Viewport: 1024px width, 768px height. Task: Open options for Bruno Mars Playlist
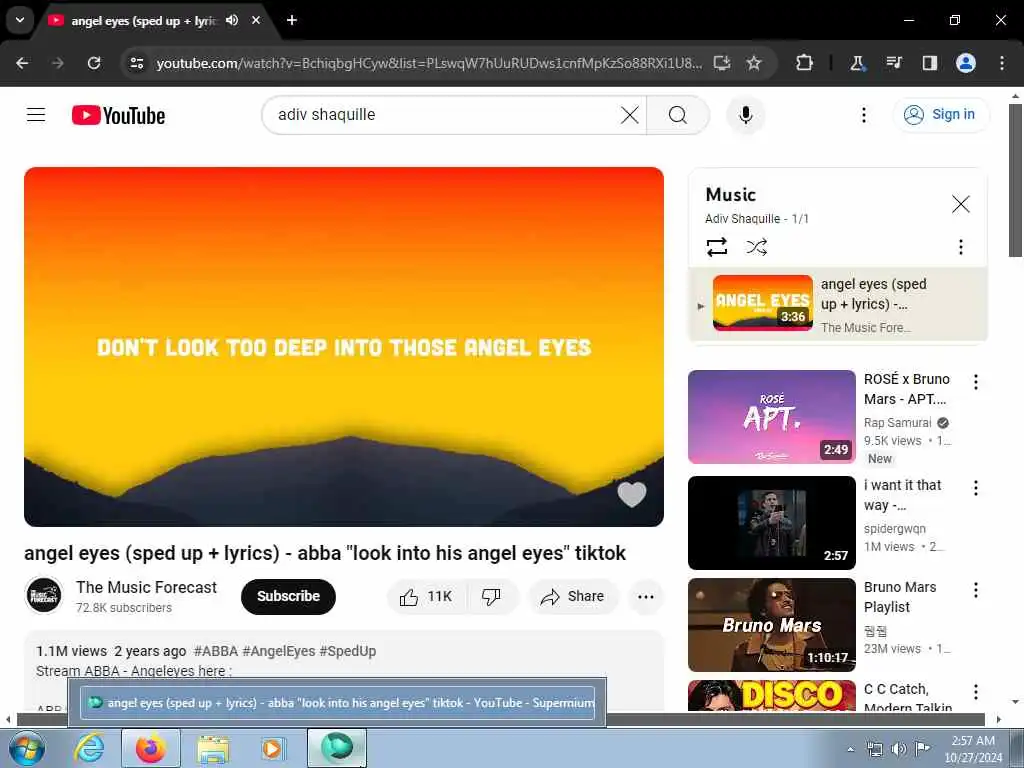point(976,590)
